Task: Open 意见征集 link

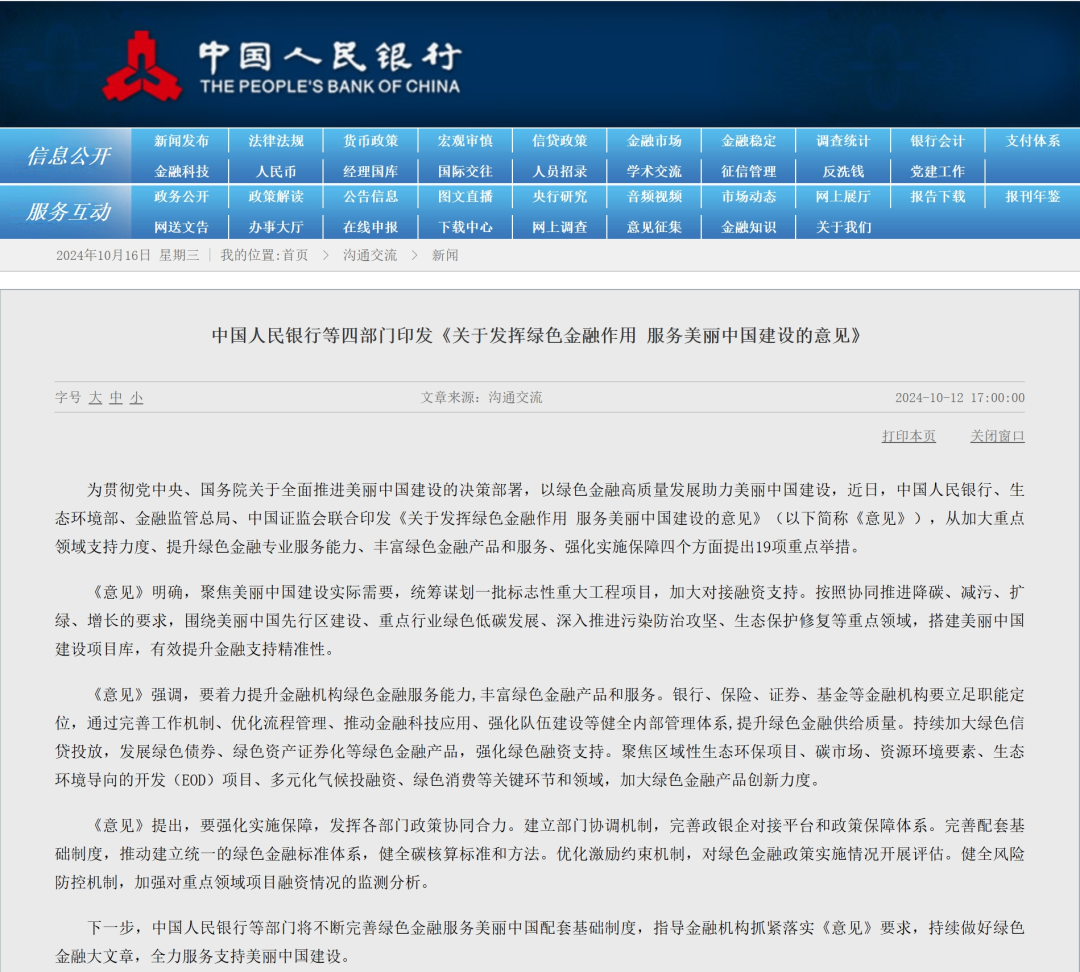Action: [x=654, y=227]
